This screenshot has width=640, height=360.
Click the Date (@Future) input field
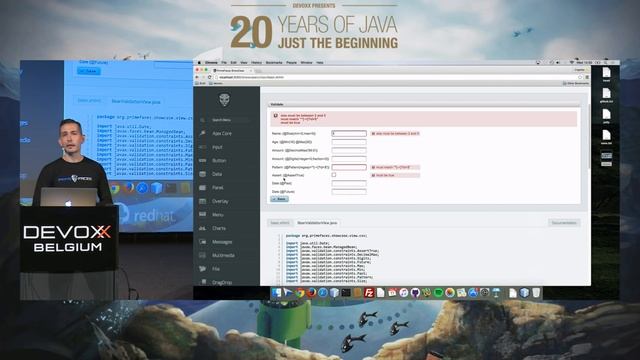[349, 191]
